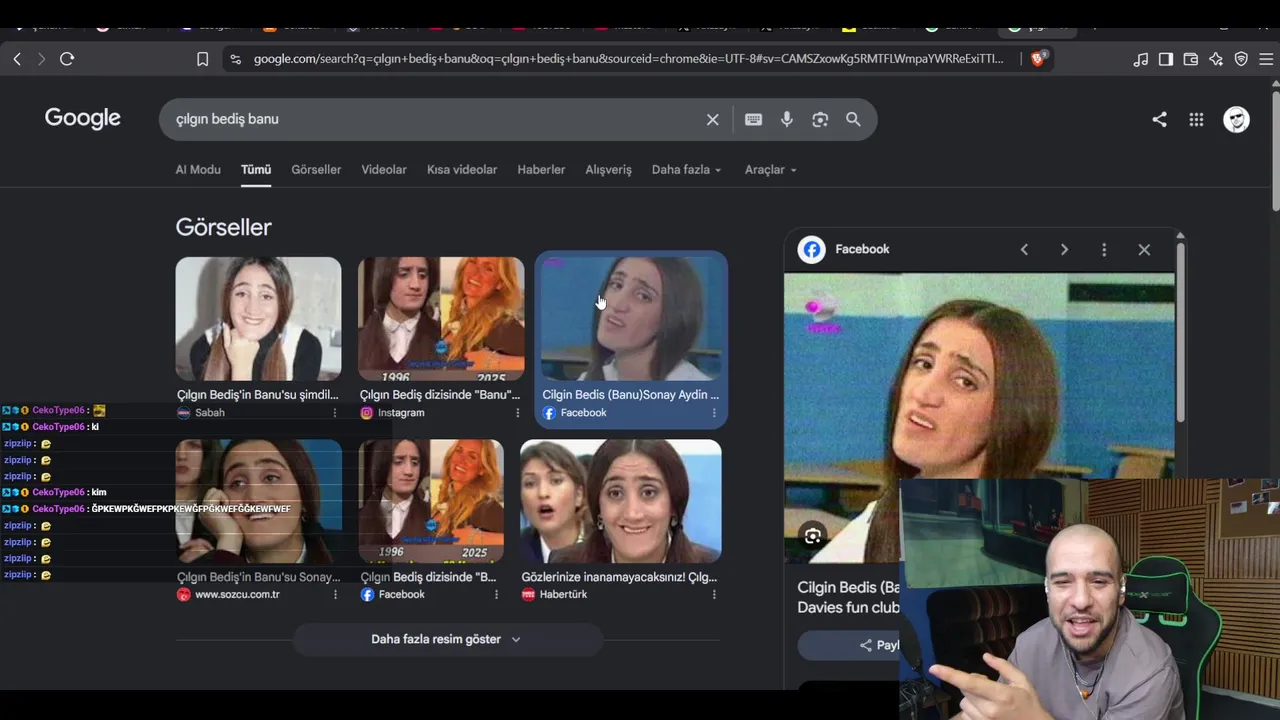Open the Google account profile avatar
Image resolution: width=1280 pixels, height=720 pixels.
tap(1237, 120)
